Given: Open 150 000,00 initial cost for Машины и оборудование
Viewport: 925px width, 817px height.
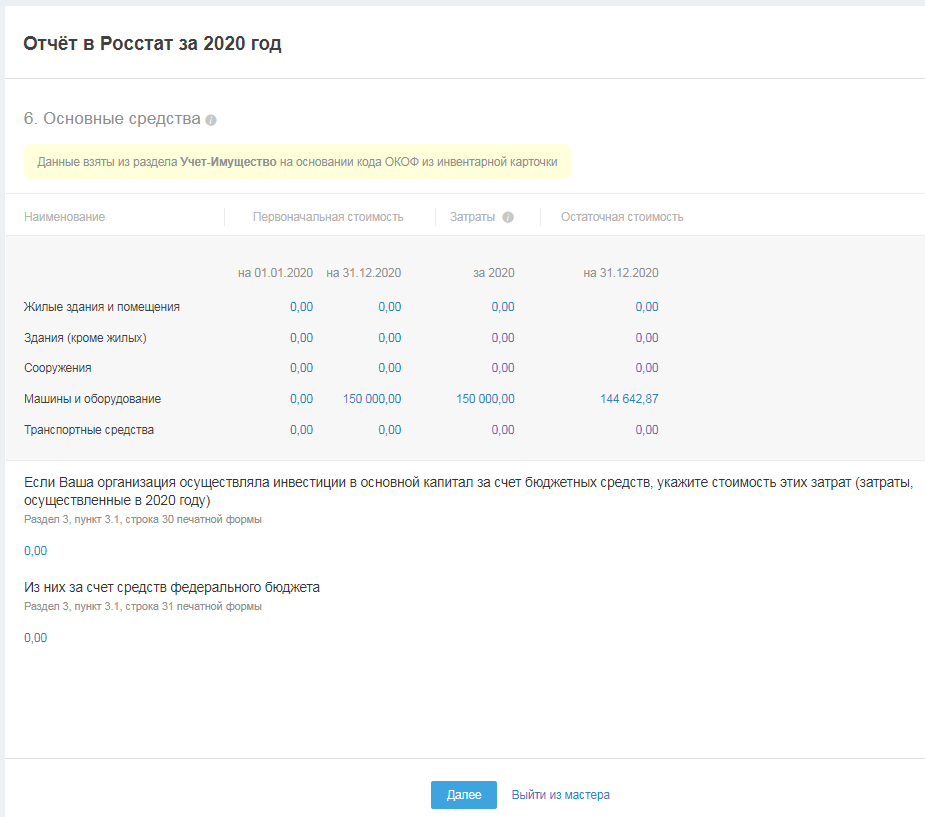Looking at the screenshot, I should [x=372, y=399].
